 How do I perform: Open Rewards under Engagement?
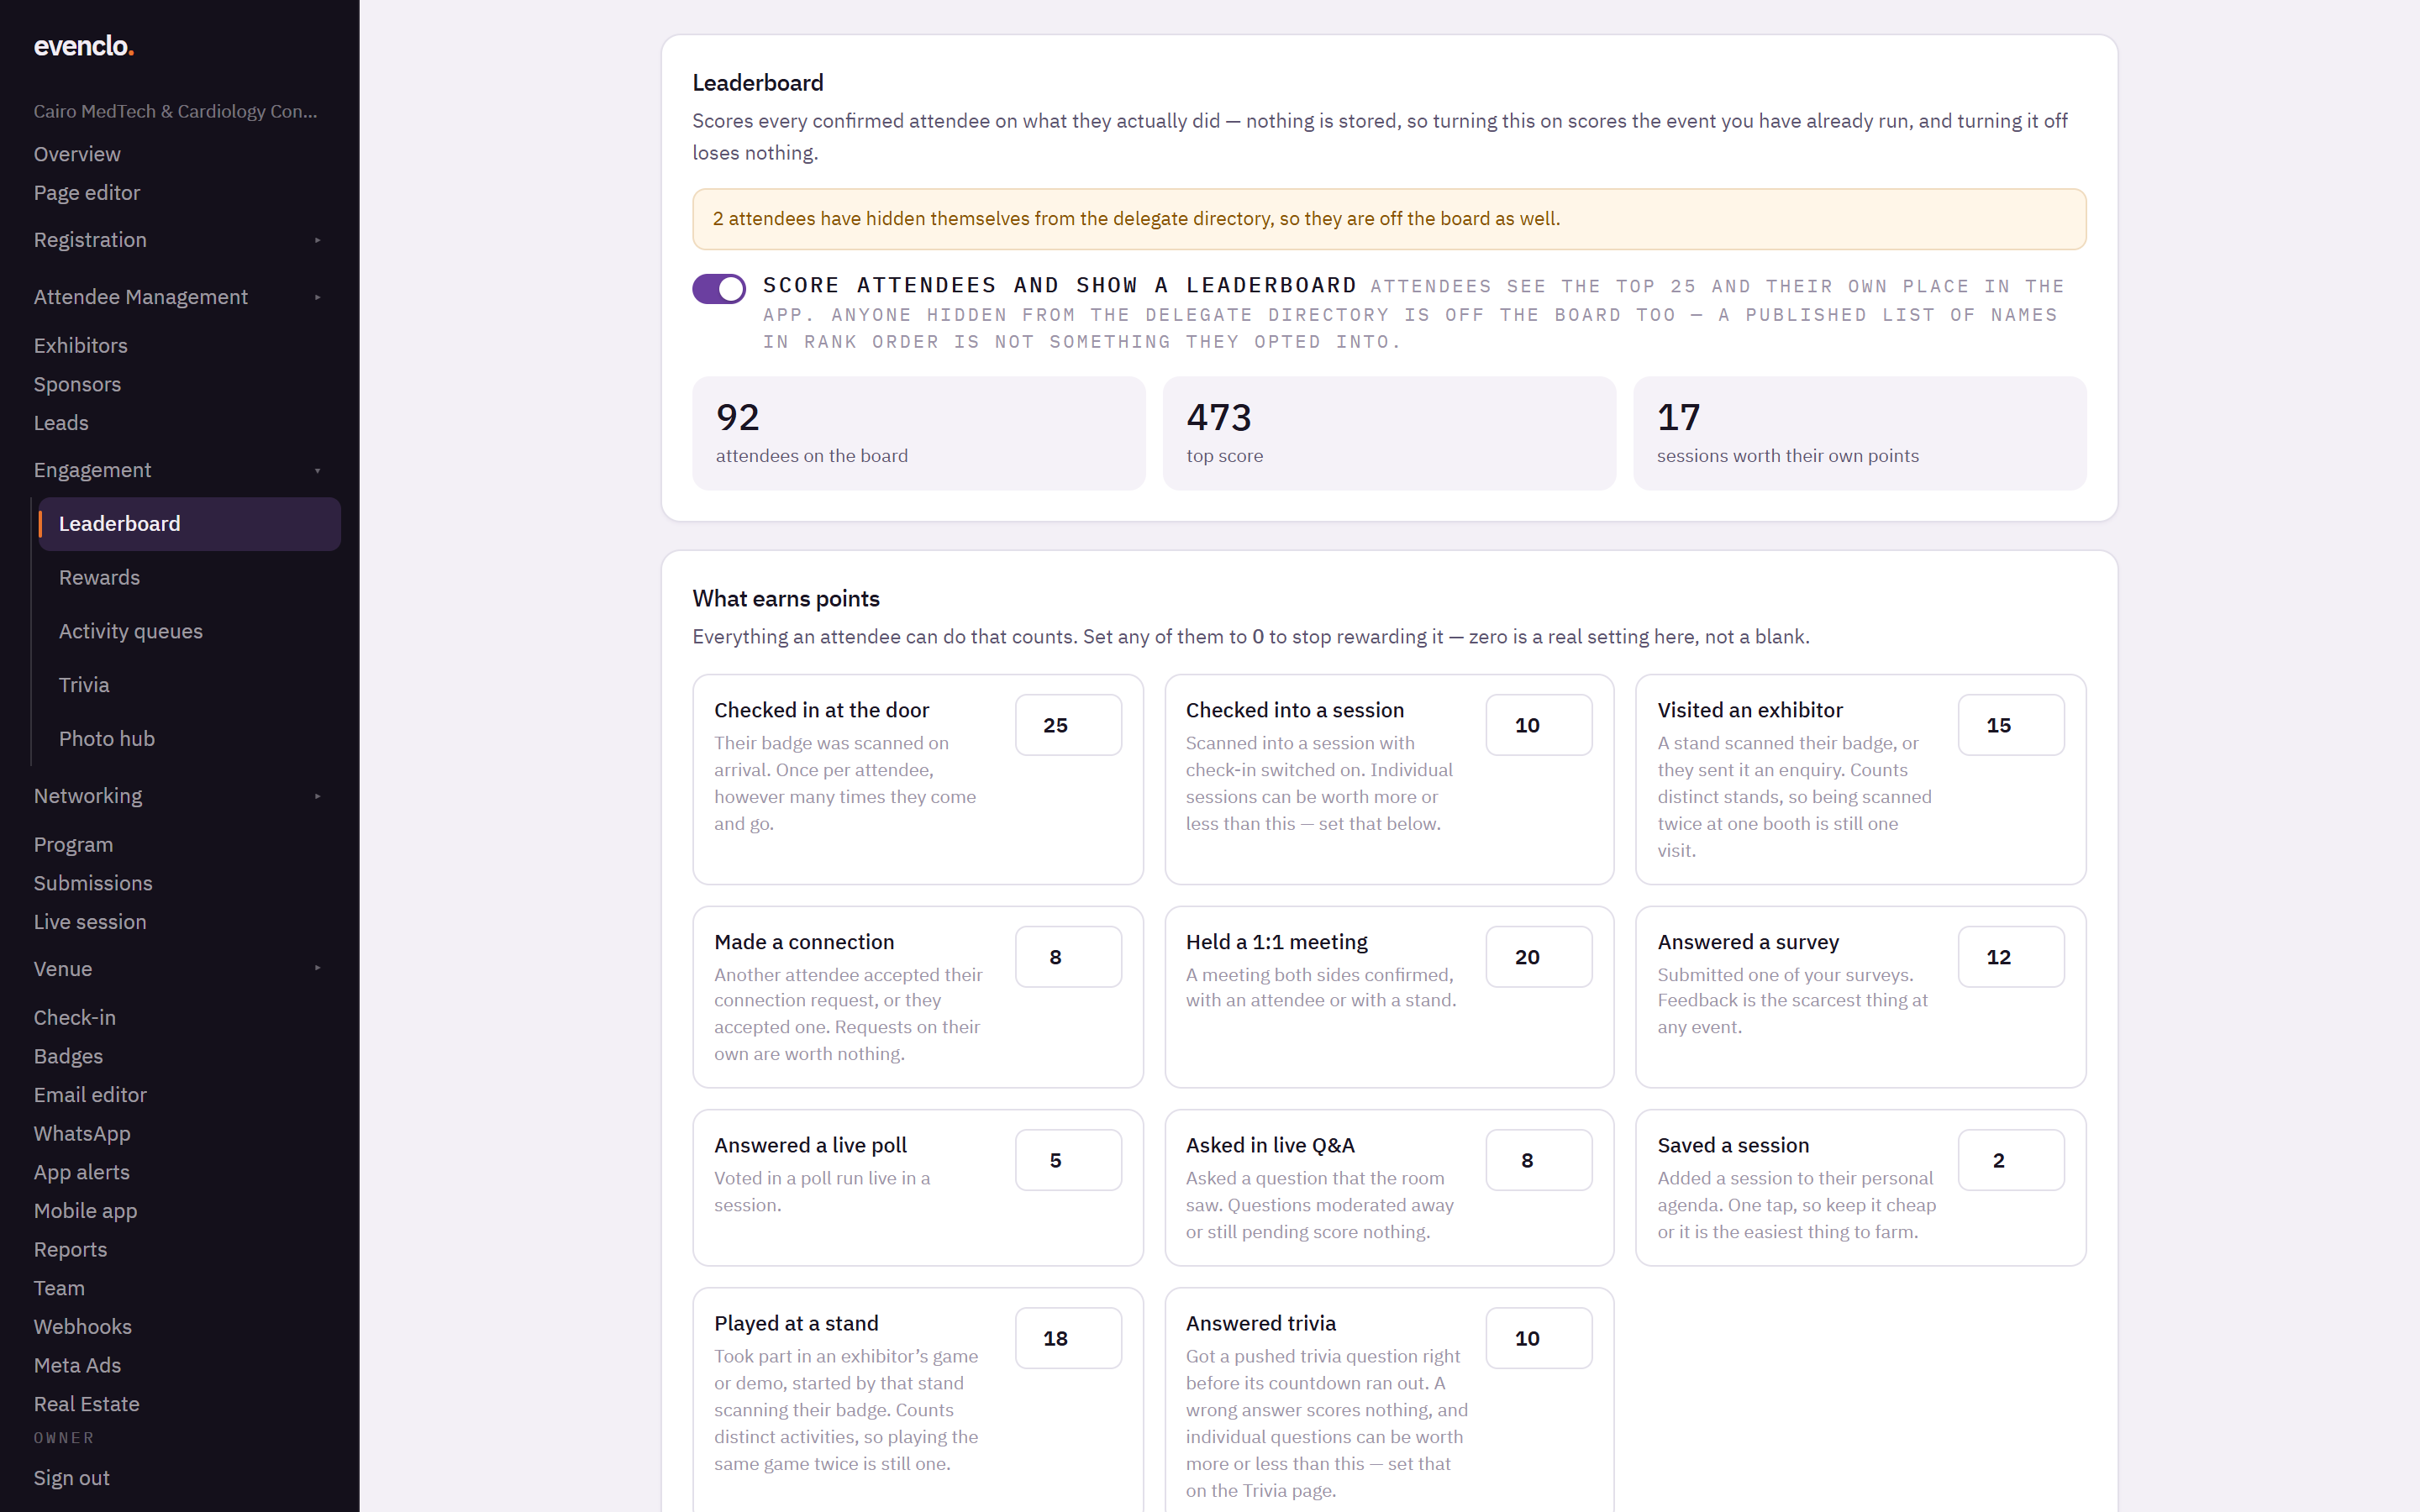click(x=99, y=578)
